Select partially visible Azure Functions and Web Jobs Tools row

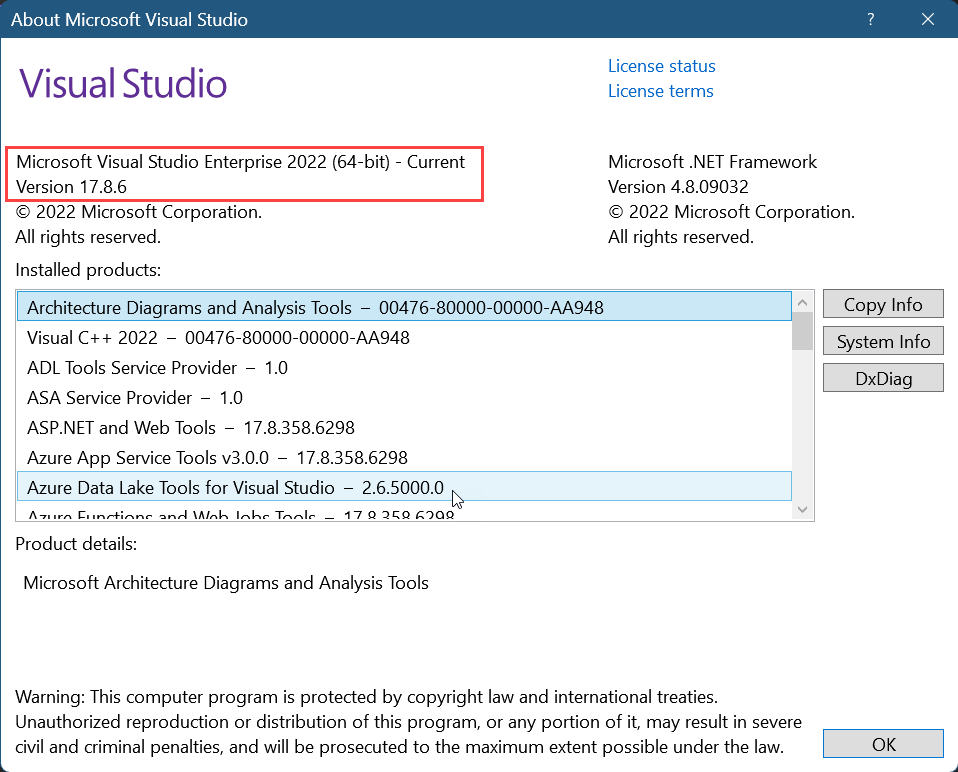tap(404, 512)
